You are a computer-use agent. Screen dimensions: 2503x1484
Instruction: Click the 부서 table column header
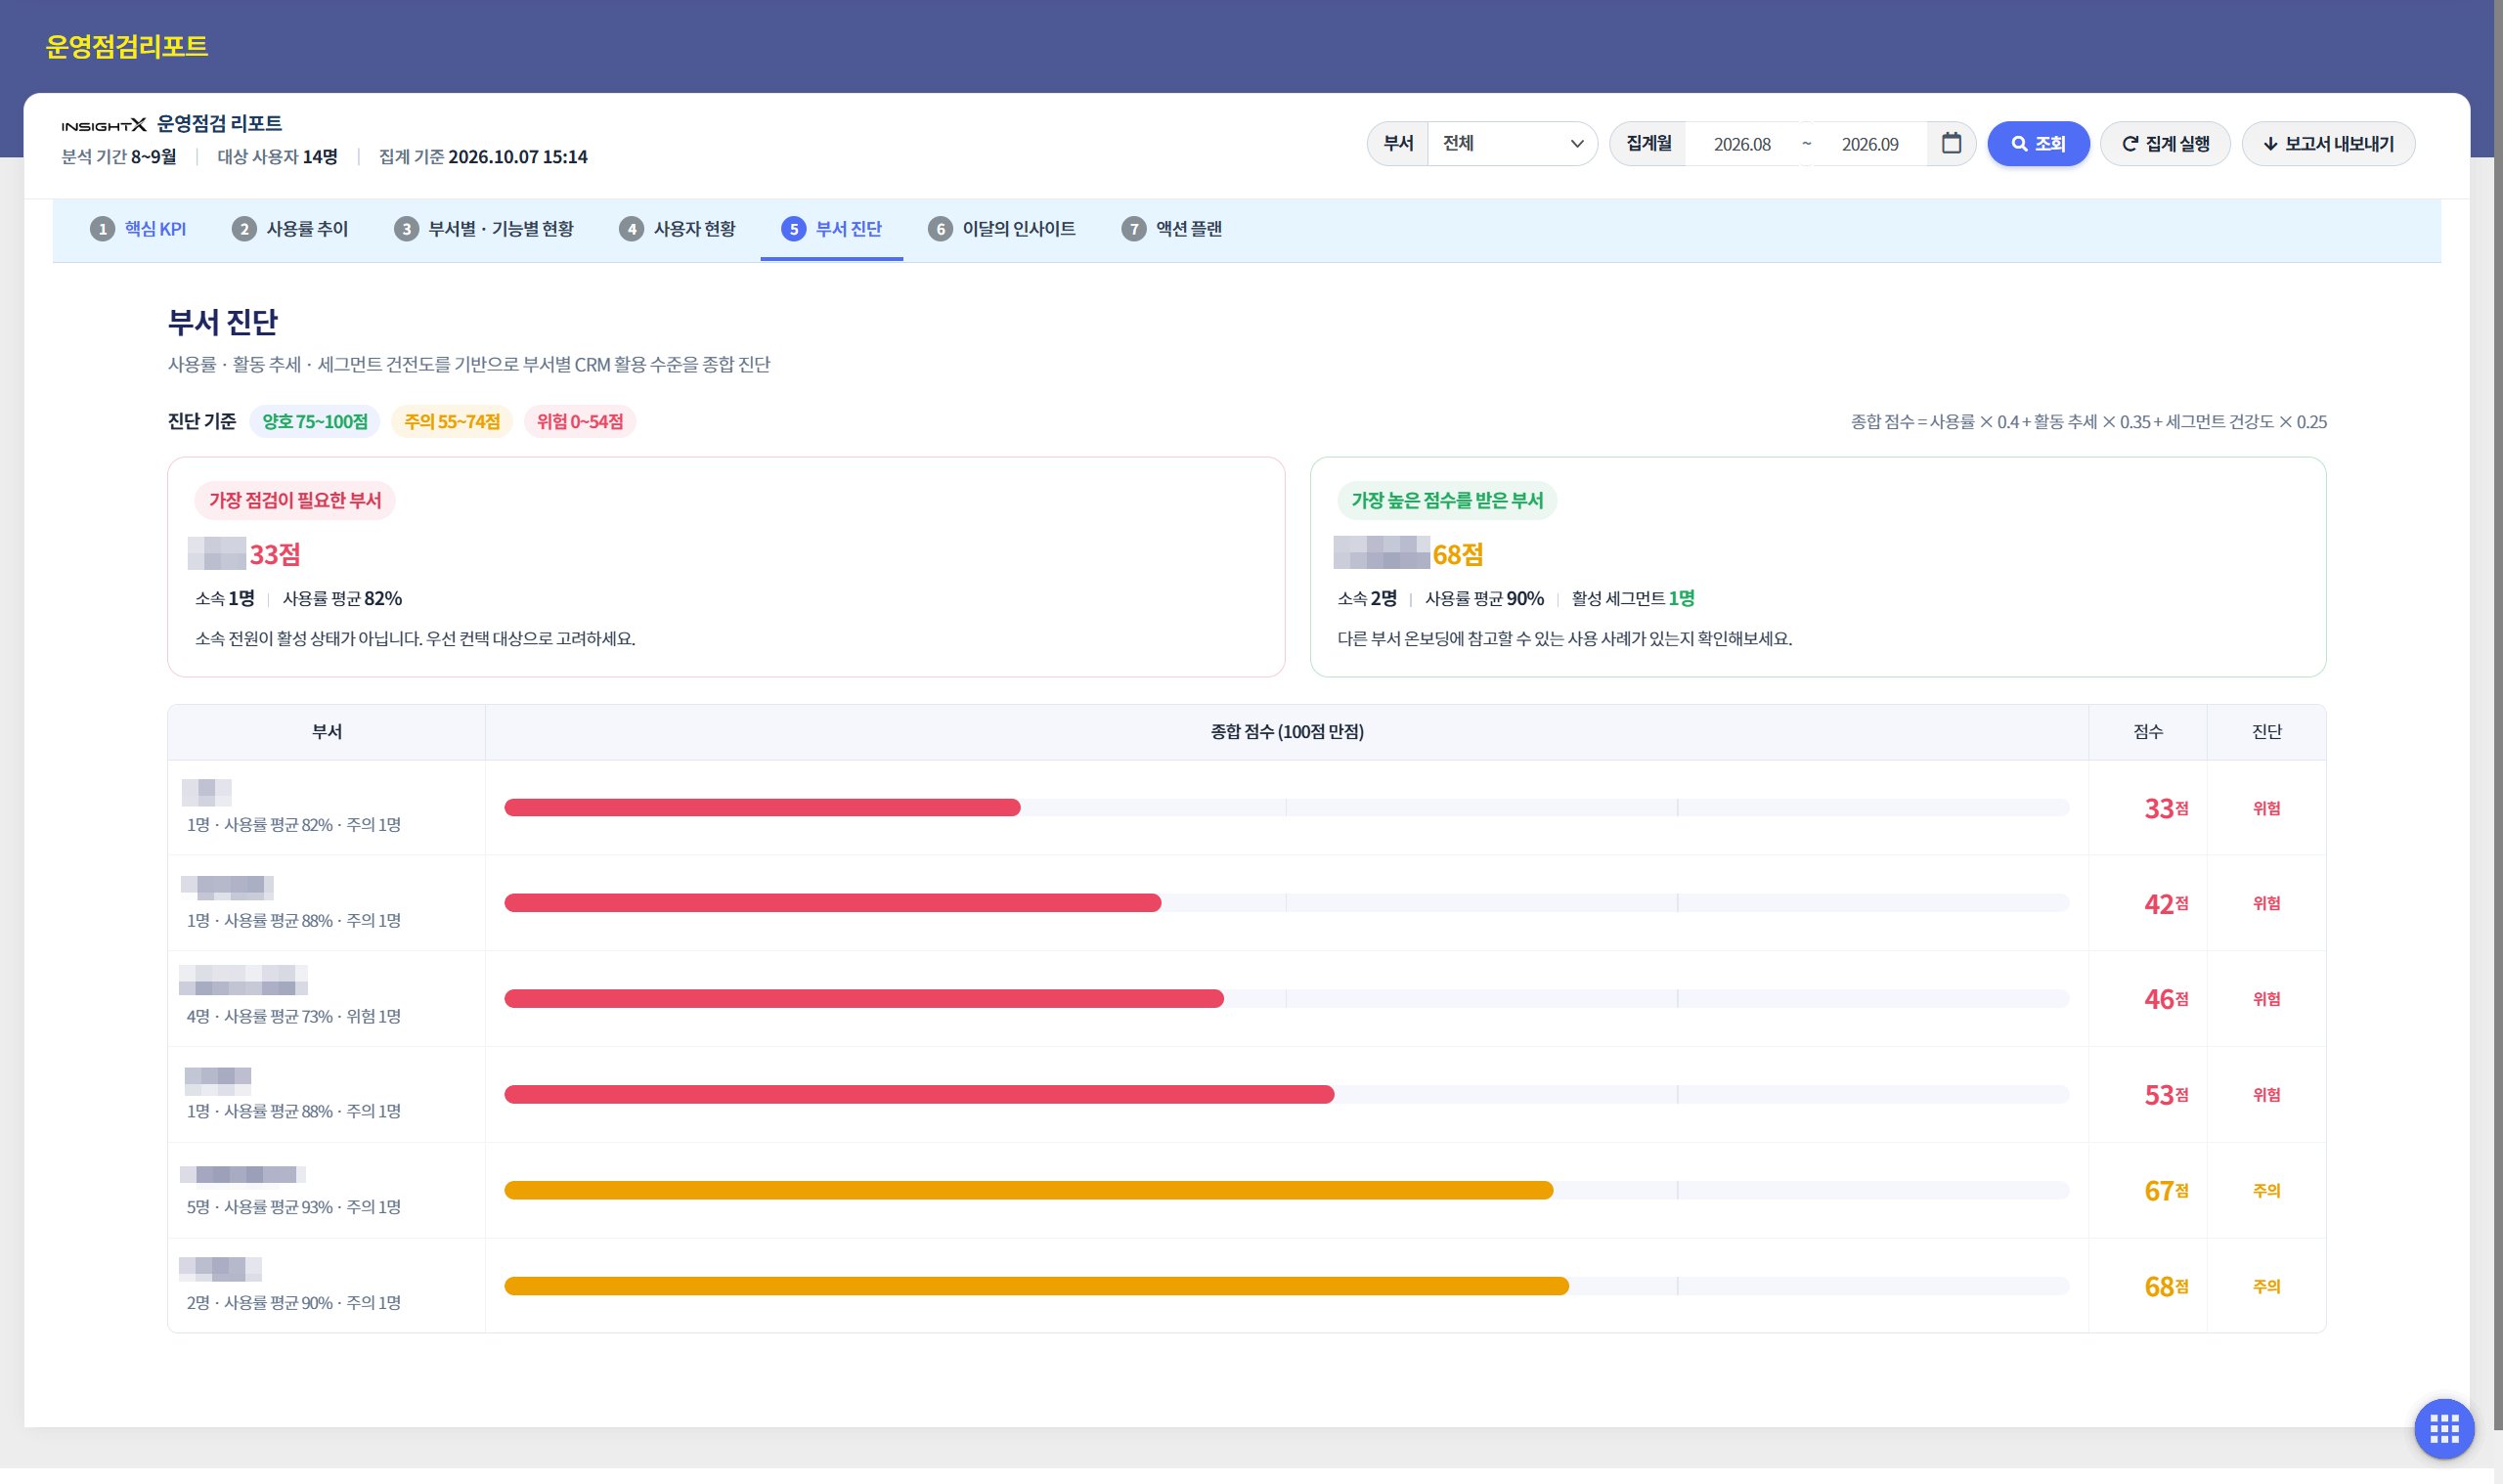click(327, 732)
